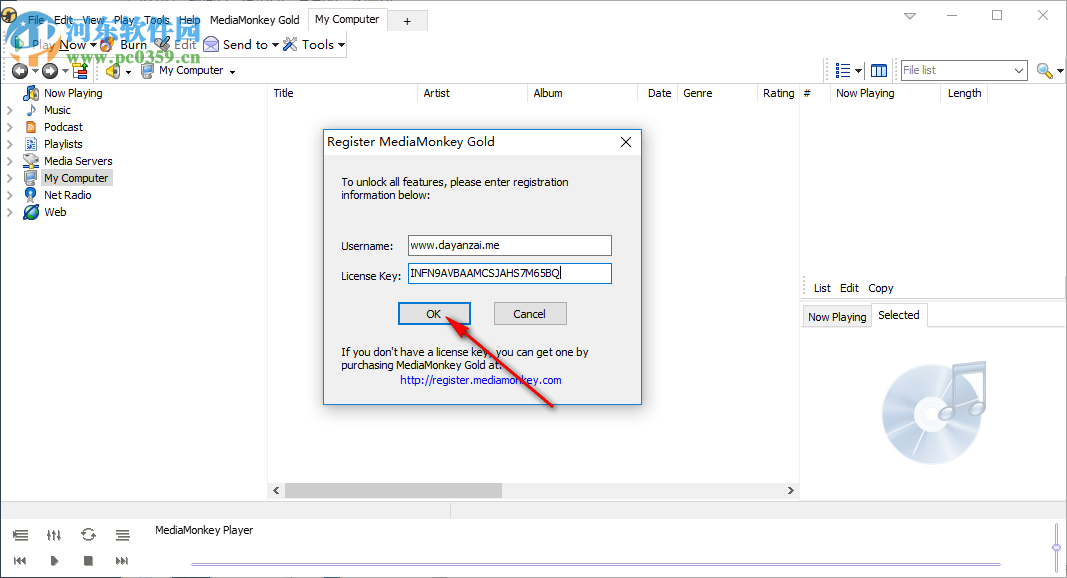Switch to the Selected preview tab
The width and height of the screenshot is (1067, 578).
898,315
